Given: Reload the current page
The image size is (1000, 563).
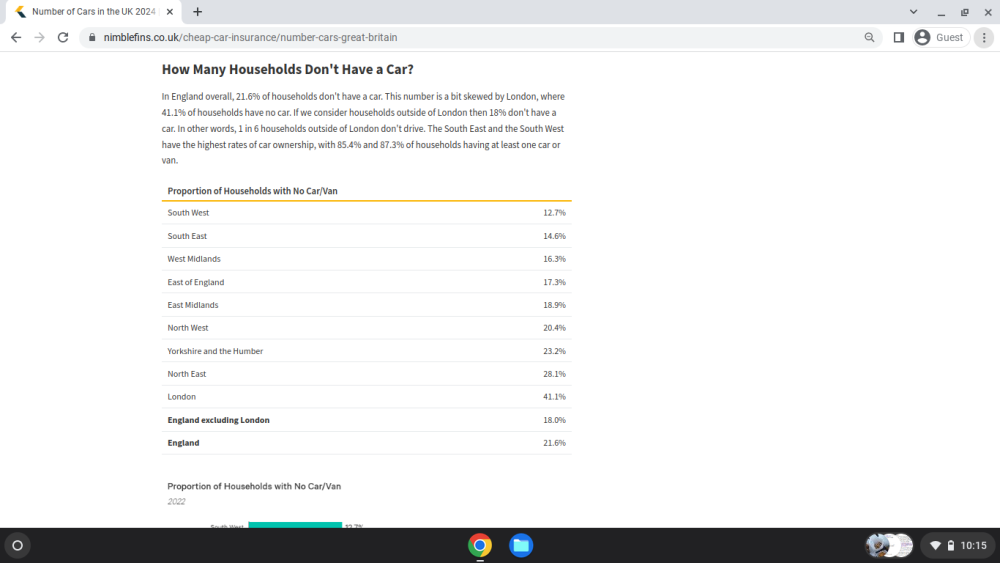Looking at the screenshot, I should point(62,38).
